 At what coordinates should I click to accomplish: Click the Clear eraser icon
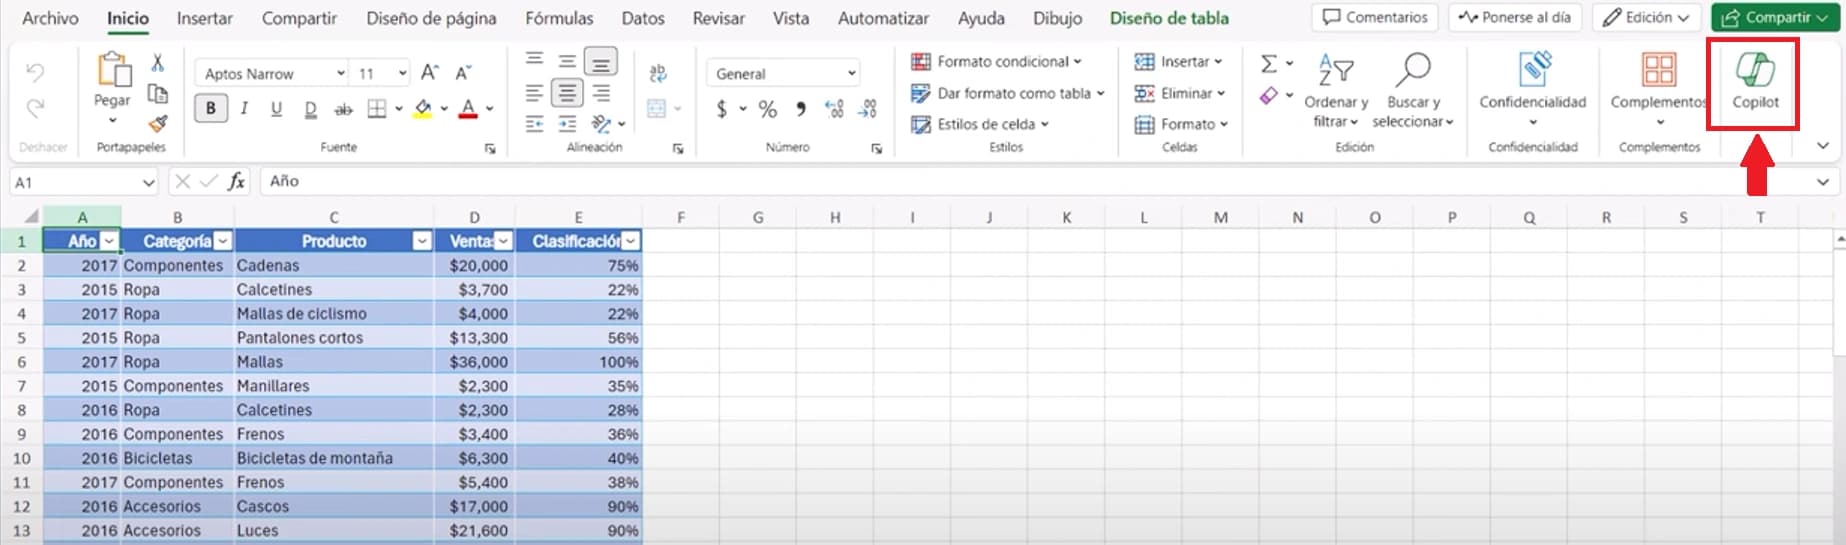pyautogui.click(x=1268, y=96)
